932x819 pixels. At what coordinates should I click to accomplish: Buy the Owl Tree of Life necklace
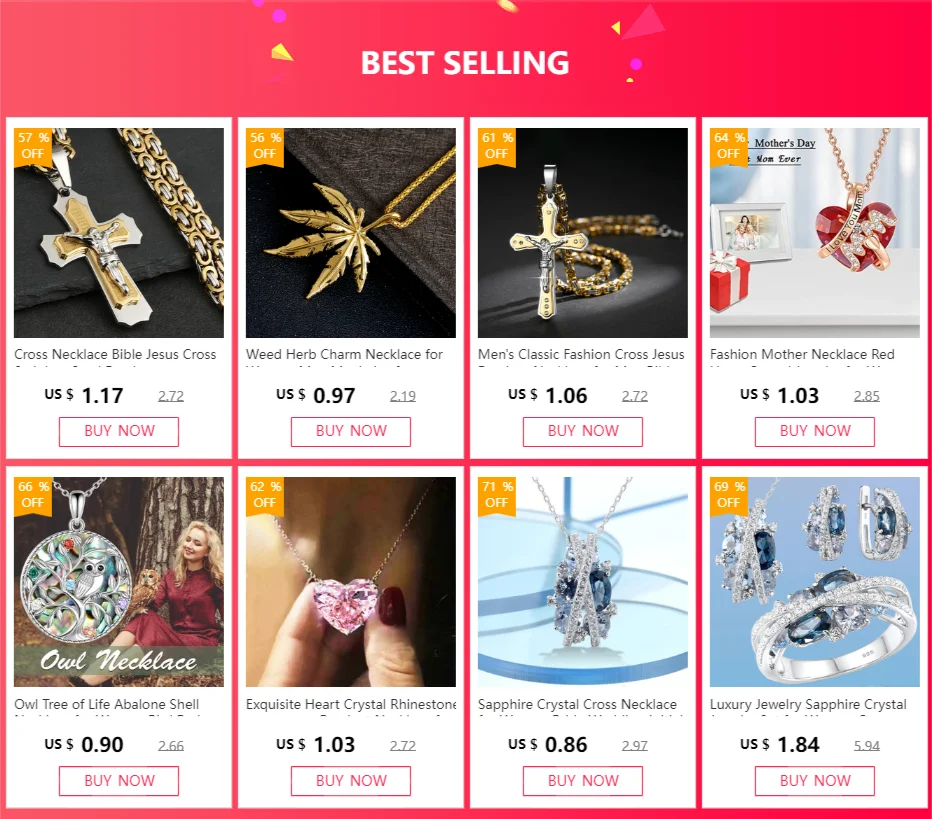[119, 781]
